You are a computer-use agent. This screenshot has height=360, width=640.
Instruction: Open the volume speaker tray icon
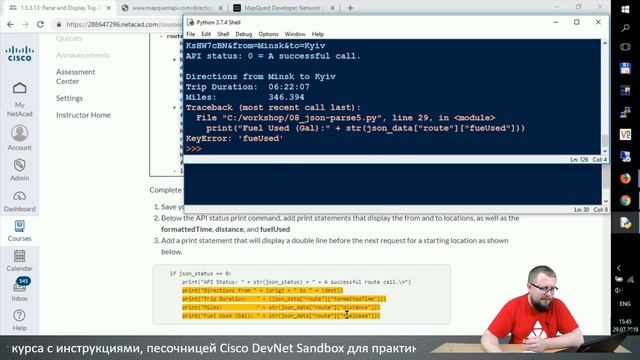pyautogui.click(x=618, y=290)
